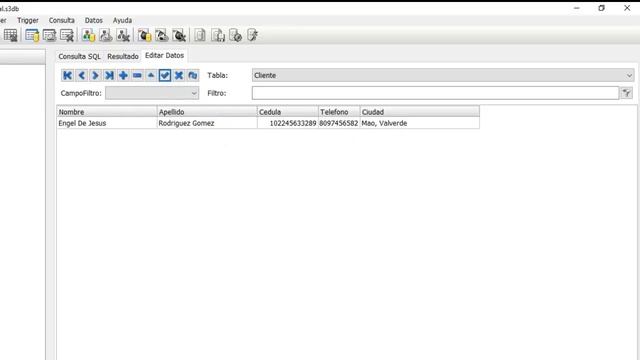Restore the window using title bar button
This screenshot has width=640, height=360.
[602, 8]
